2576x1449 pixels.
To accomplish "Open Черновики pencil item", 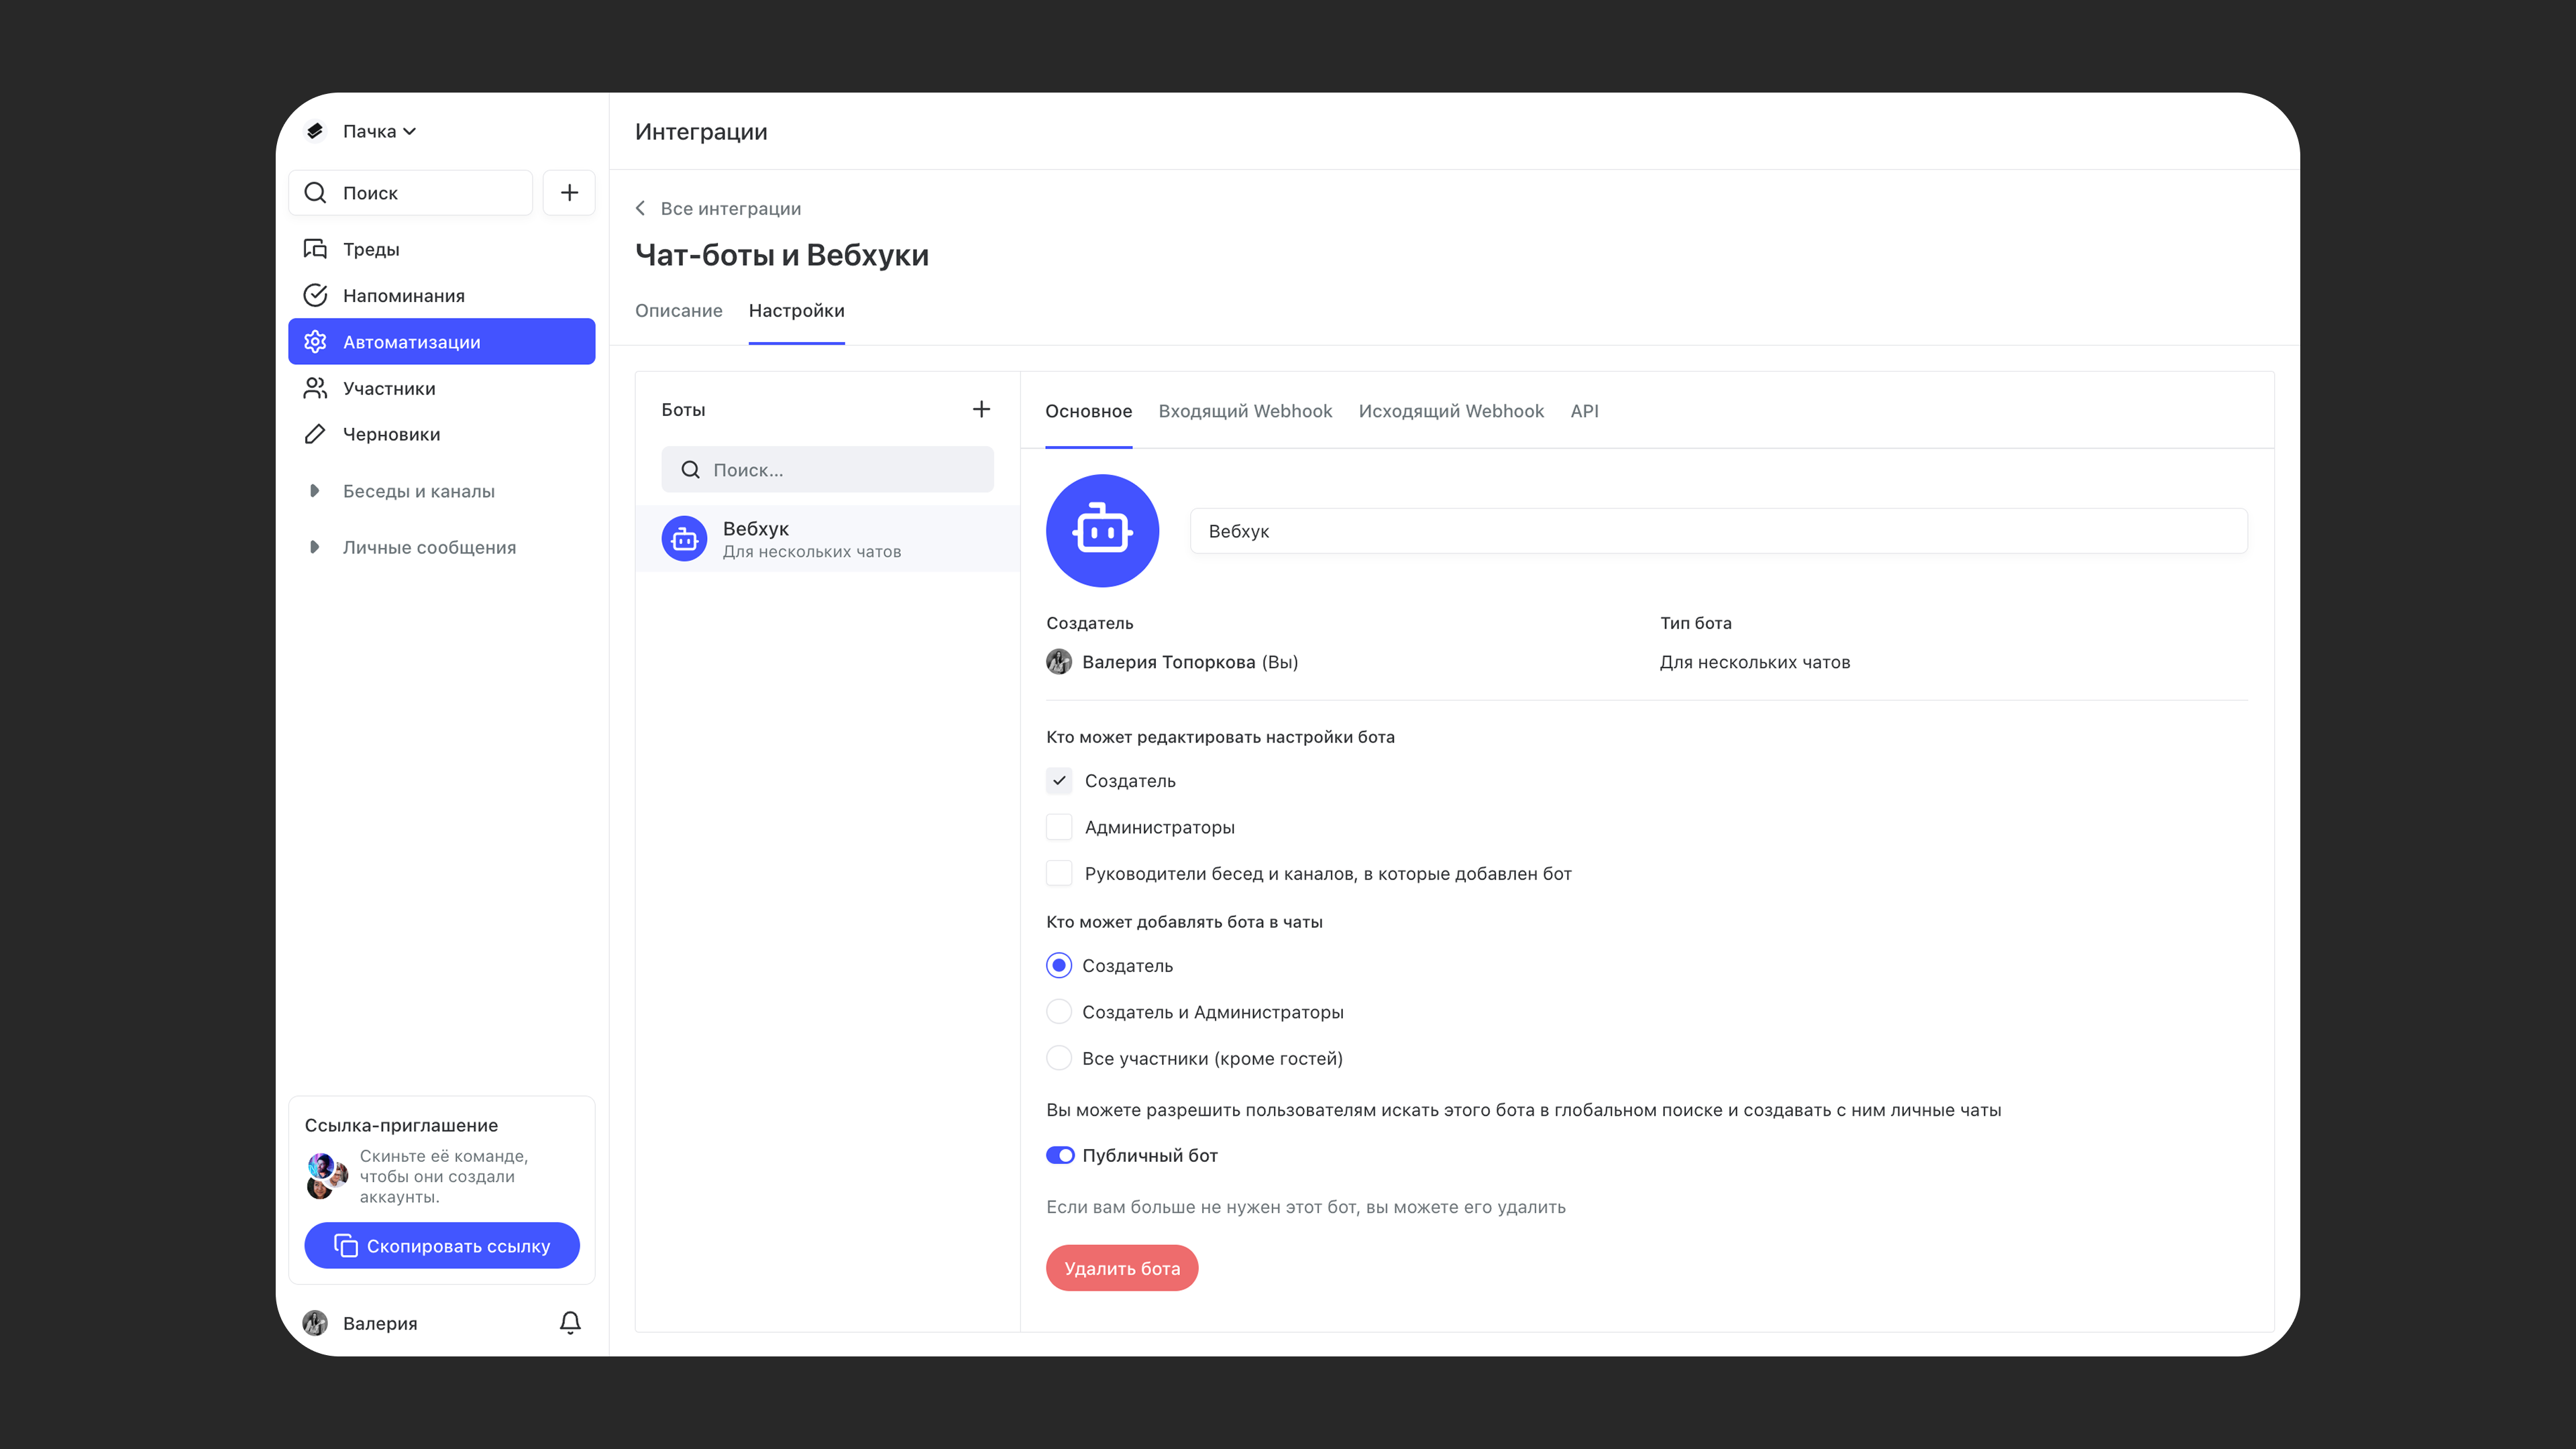I will (391, 434).
